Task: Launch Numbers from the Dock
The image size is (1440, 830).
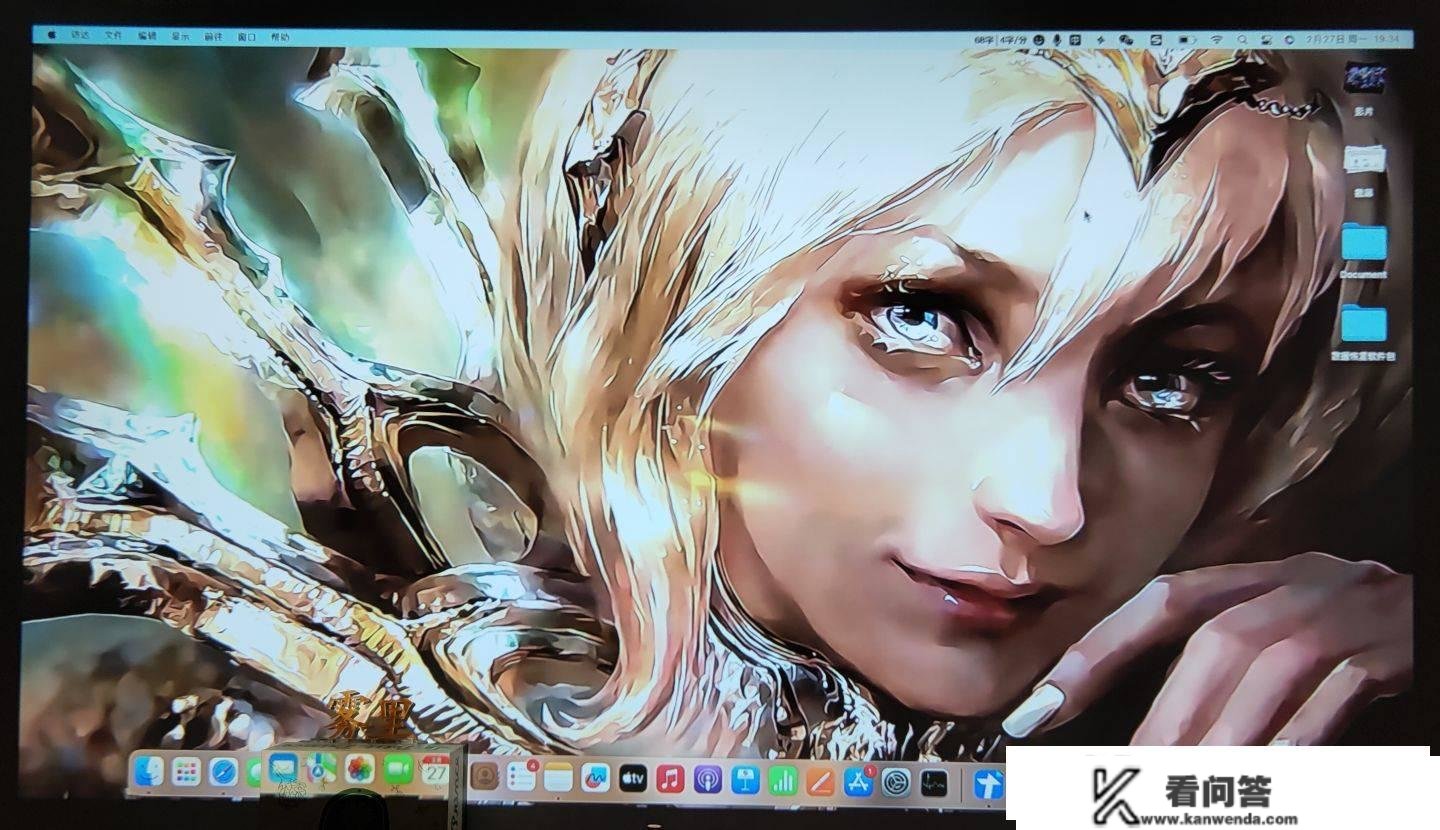Action: [x=782, y=780]
